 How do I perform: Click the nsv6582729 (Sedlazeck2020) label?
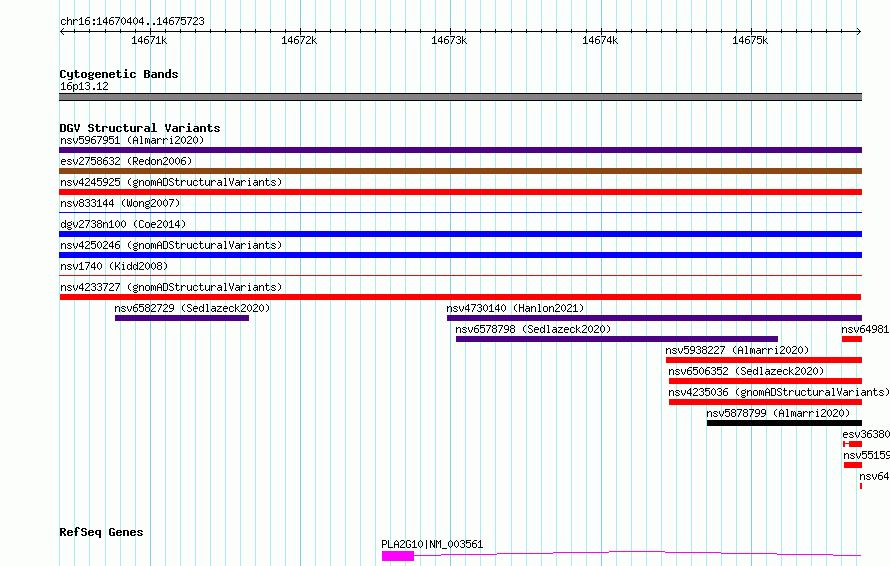192,308
